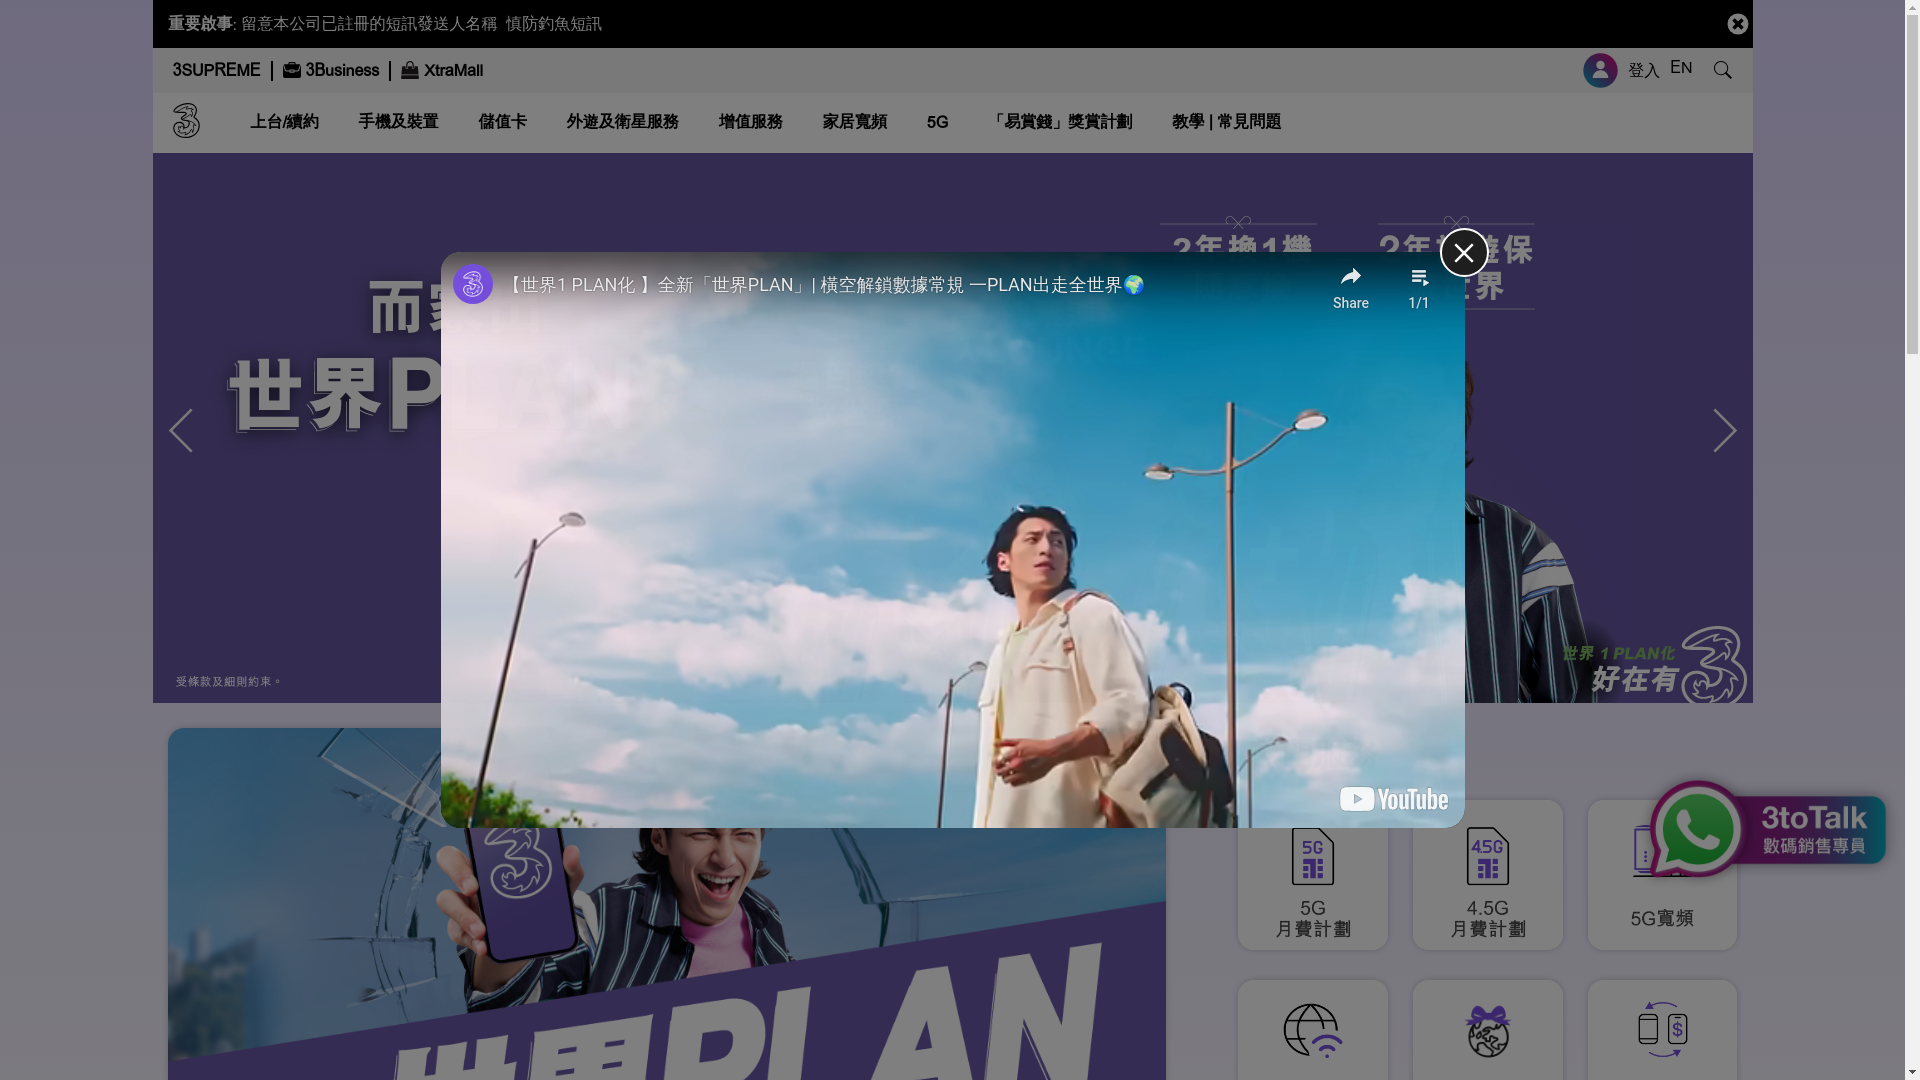Screen dimensions: 1920x1080
Task: Open the 儲值卡 menu
Action: 502,122
